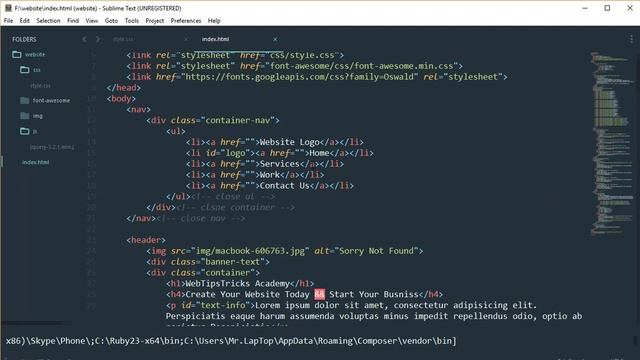Click the macbook-606763.jpg img tag line
This screenshot has height=360, width=640.
coord(284,251)
